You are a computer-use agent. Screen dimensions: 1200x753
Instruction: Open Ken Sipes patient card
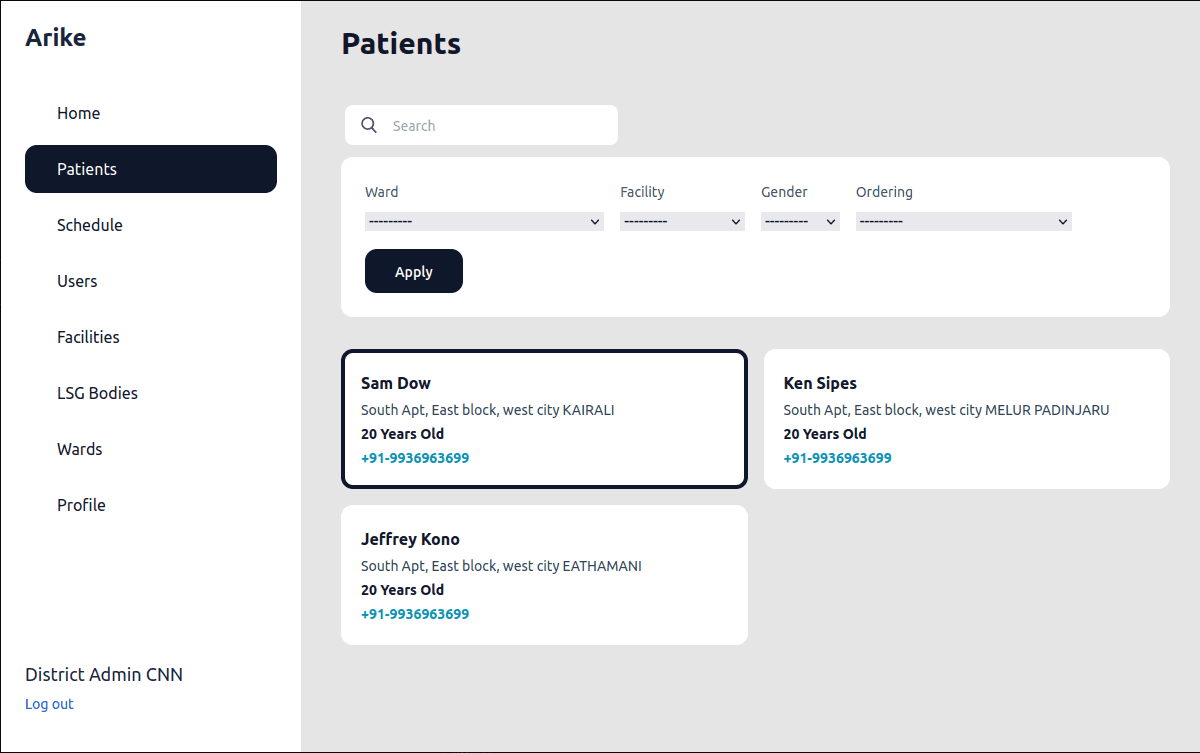pyautogui.click(x=967, y=419)
